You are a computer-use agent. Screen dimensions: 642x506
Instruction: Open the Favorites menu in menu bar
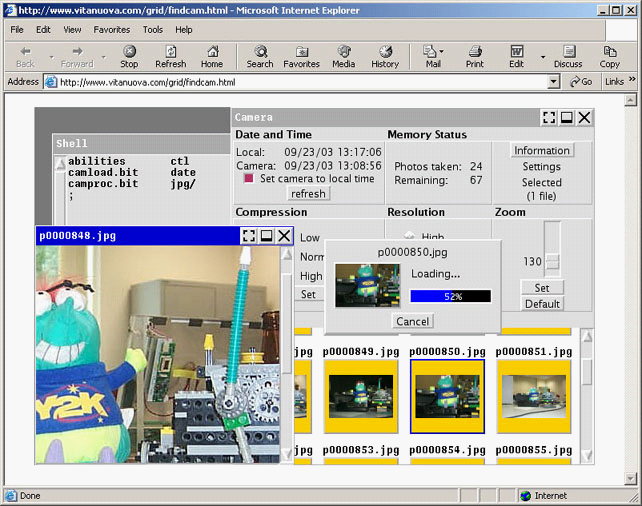pyautogui.click(x=112, y=30)
